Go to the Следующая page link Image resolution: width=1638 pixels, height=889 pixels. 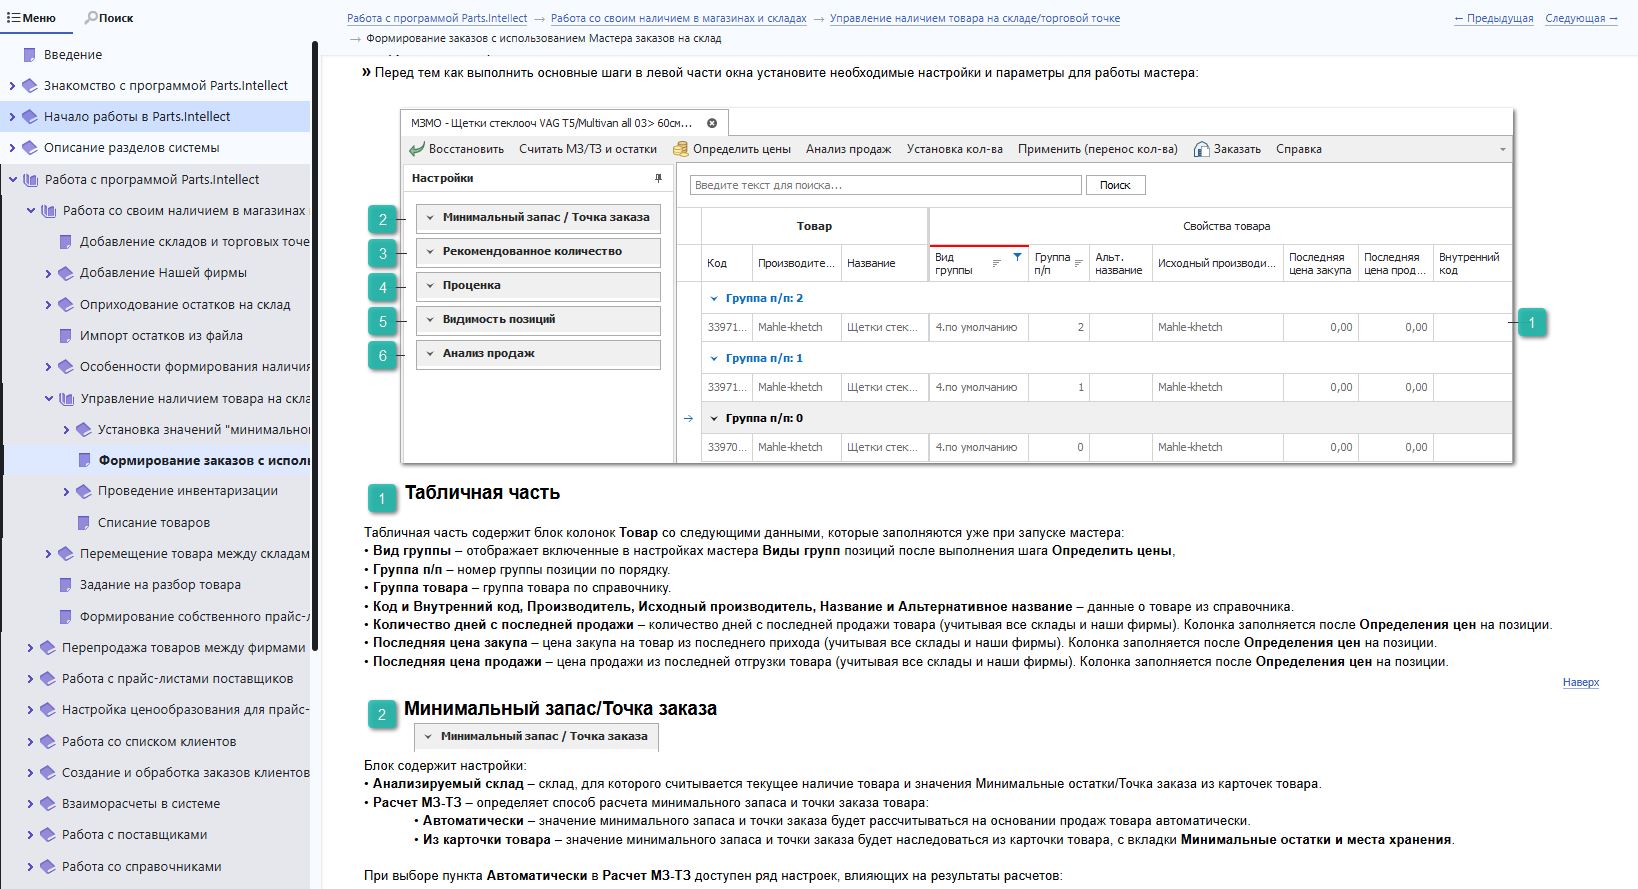click(x=1580, y=19)
